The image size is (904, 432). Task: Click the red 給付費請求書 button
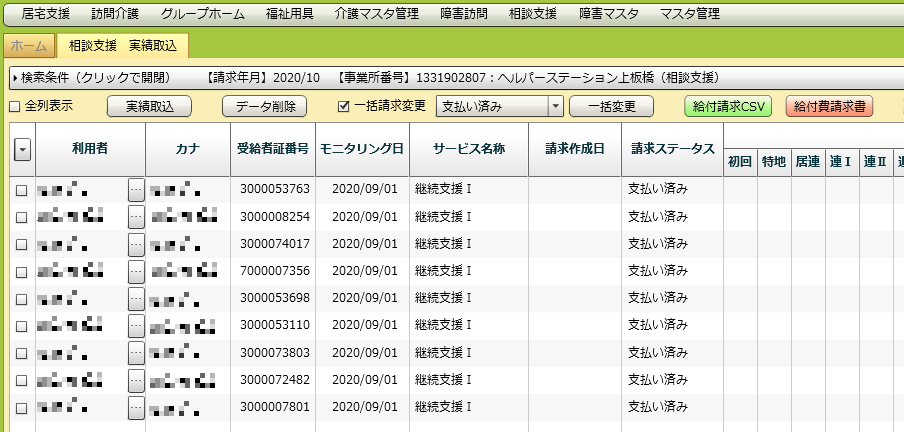[x=829, y=106]
